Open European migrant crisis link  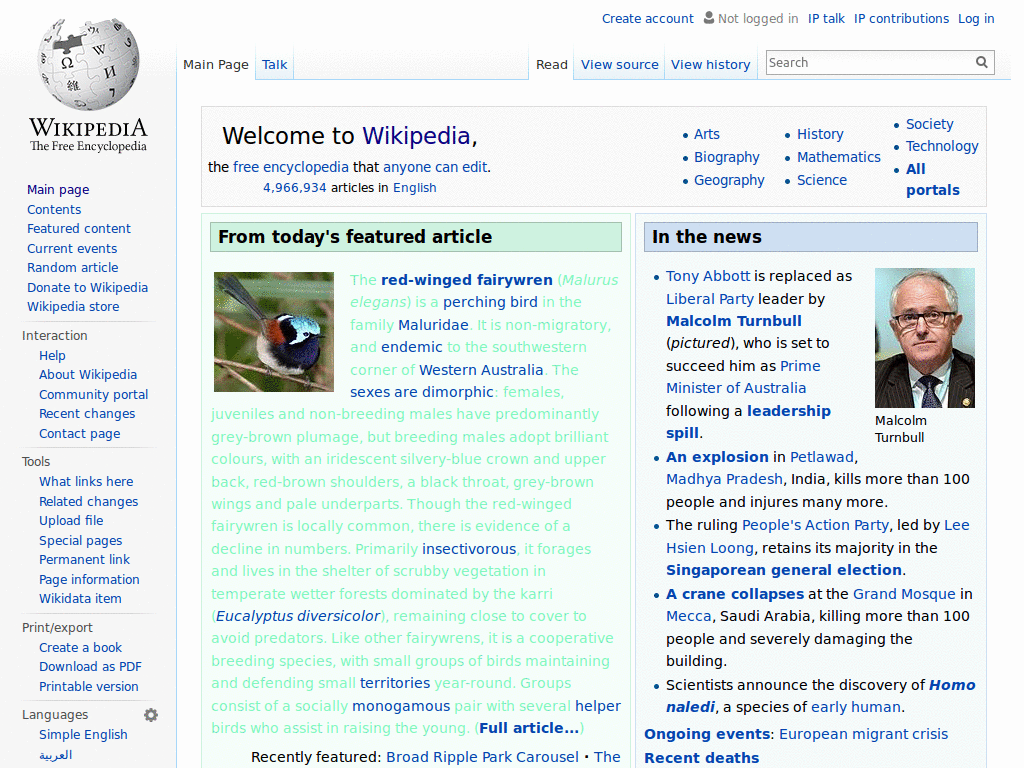click(x=863, y=734)
